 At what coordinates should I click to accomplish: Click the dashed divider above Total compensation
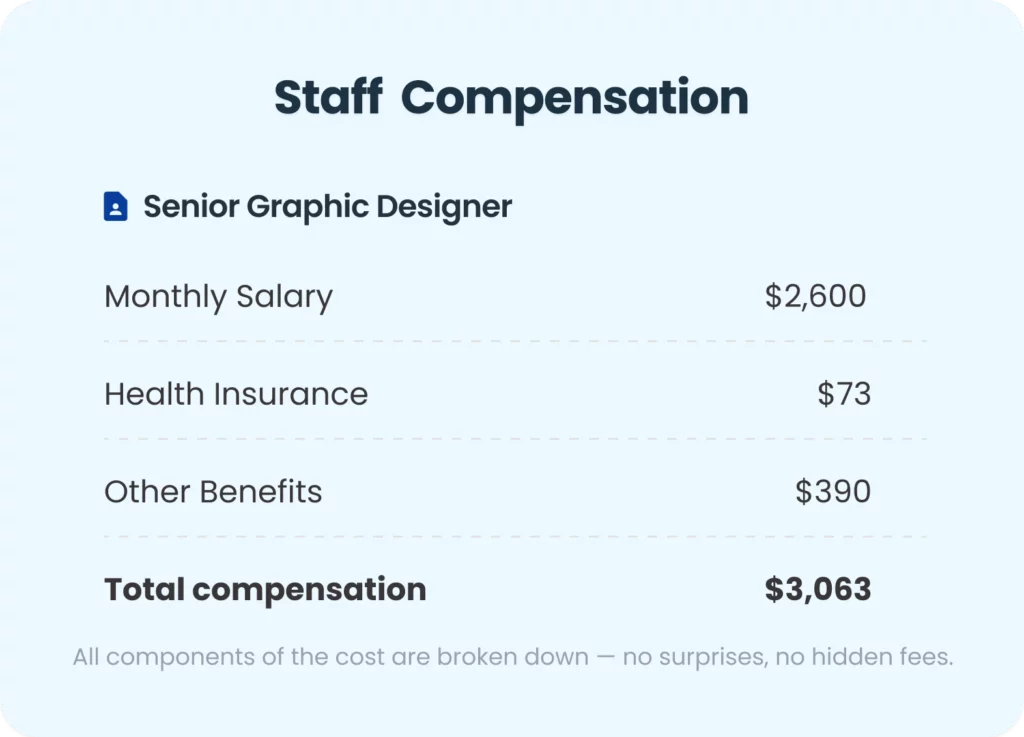click(x=515, y=537)
